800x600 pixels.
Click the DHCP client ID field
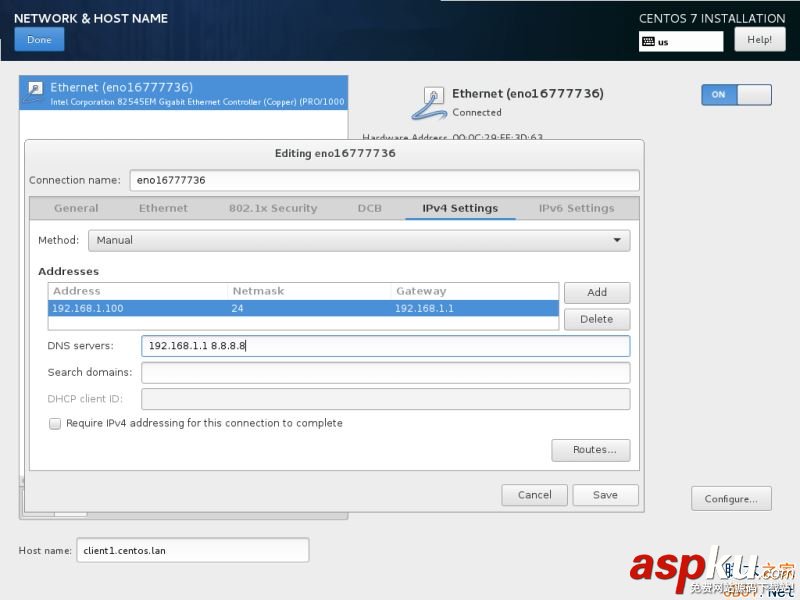386,399
